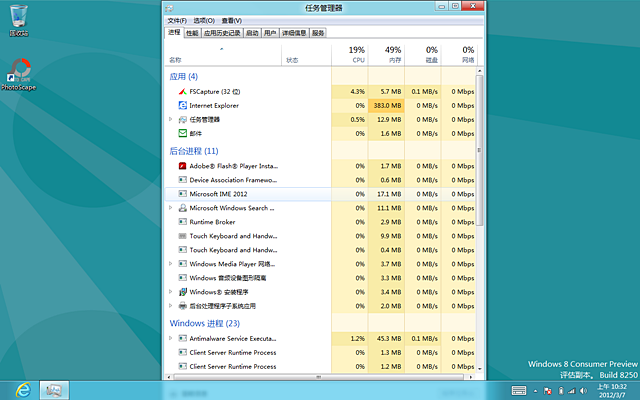Click icon of Touch Keyboard row using 9.9 MB
The height and width of the screenshot is (400, 640).
[x=182, y=236]
